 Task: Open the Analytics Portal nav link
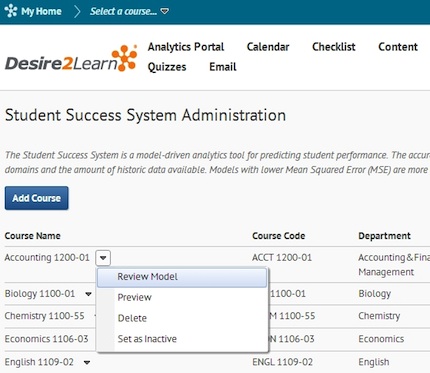point(186,47)
